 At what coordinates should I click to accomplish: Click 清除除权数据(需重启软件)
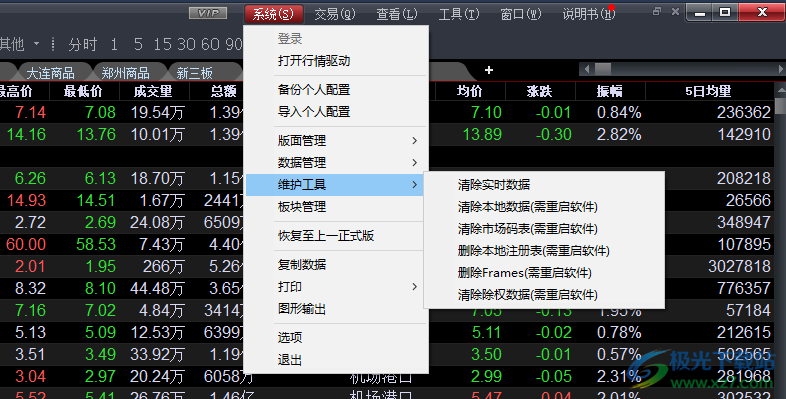(x=544, y=295)
